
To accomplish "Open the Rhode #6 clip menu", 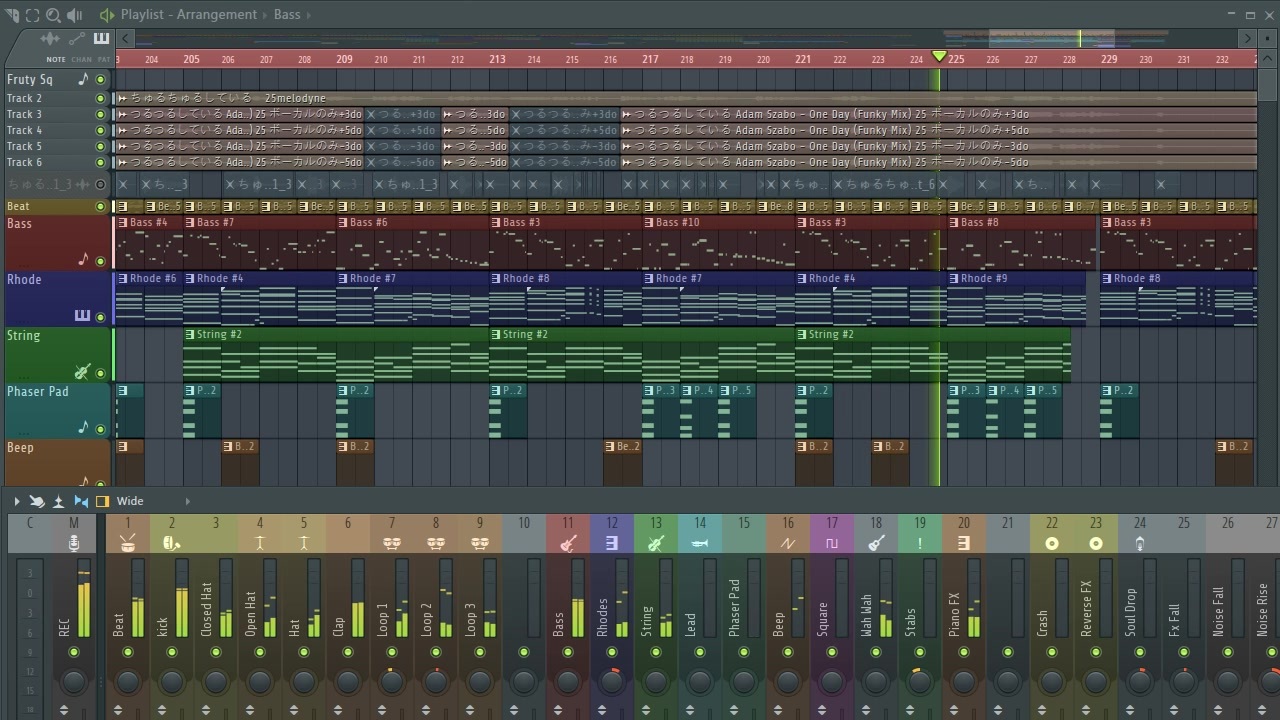I will 122,279.
